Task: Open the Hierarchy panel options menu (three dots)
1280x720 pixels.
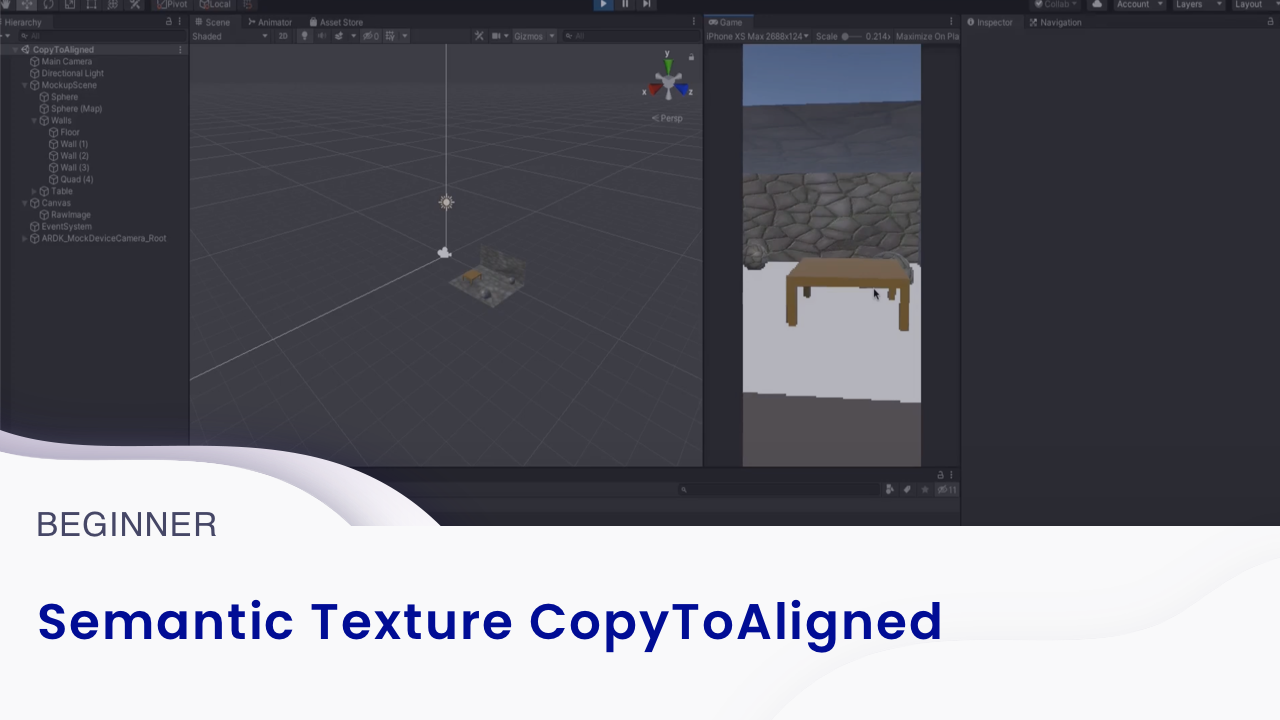Action: coord(180,21)
